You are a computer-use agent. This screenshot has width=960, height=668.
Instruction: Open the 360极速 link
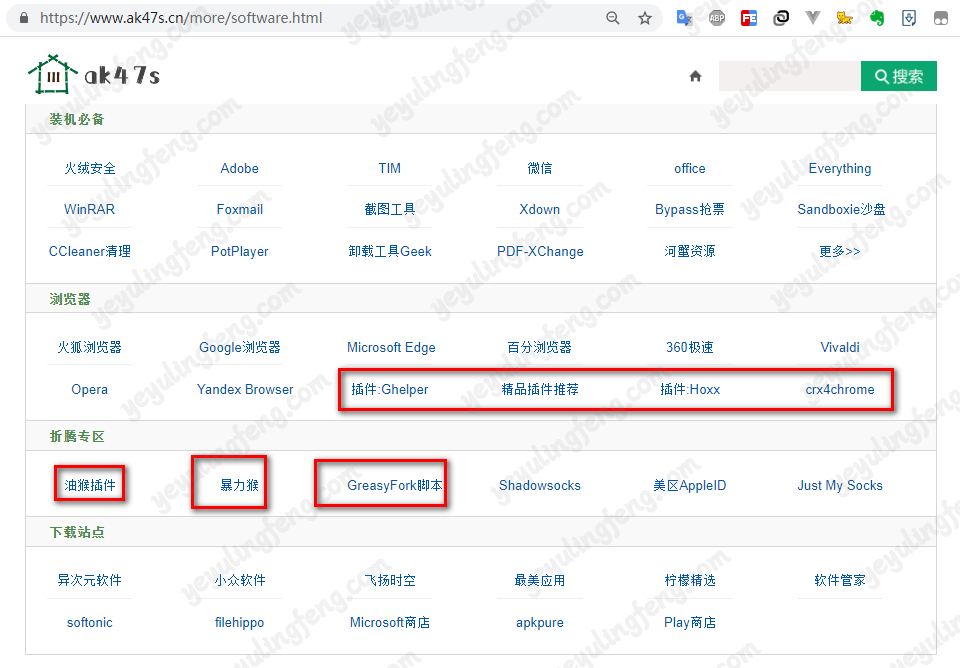point(689,347)
